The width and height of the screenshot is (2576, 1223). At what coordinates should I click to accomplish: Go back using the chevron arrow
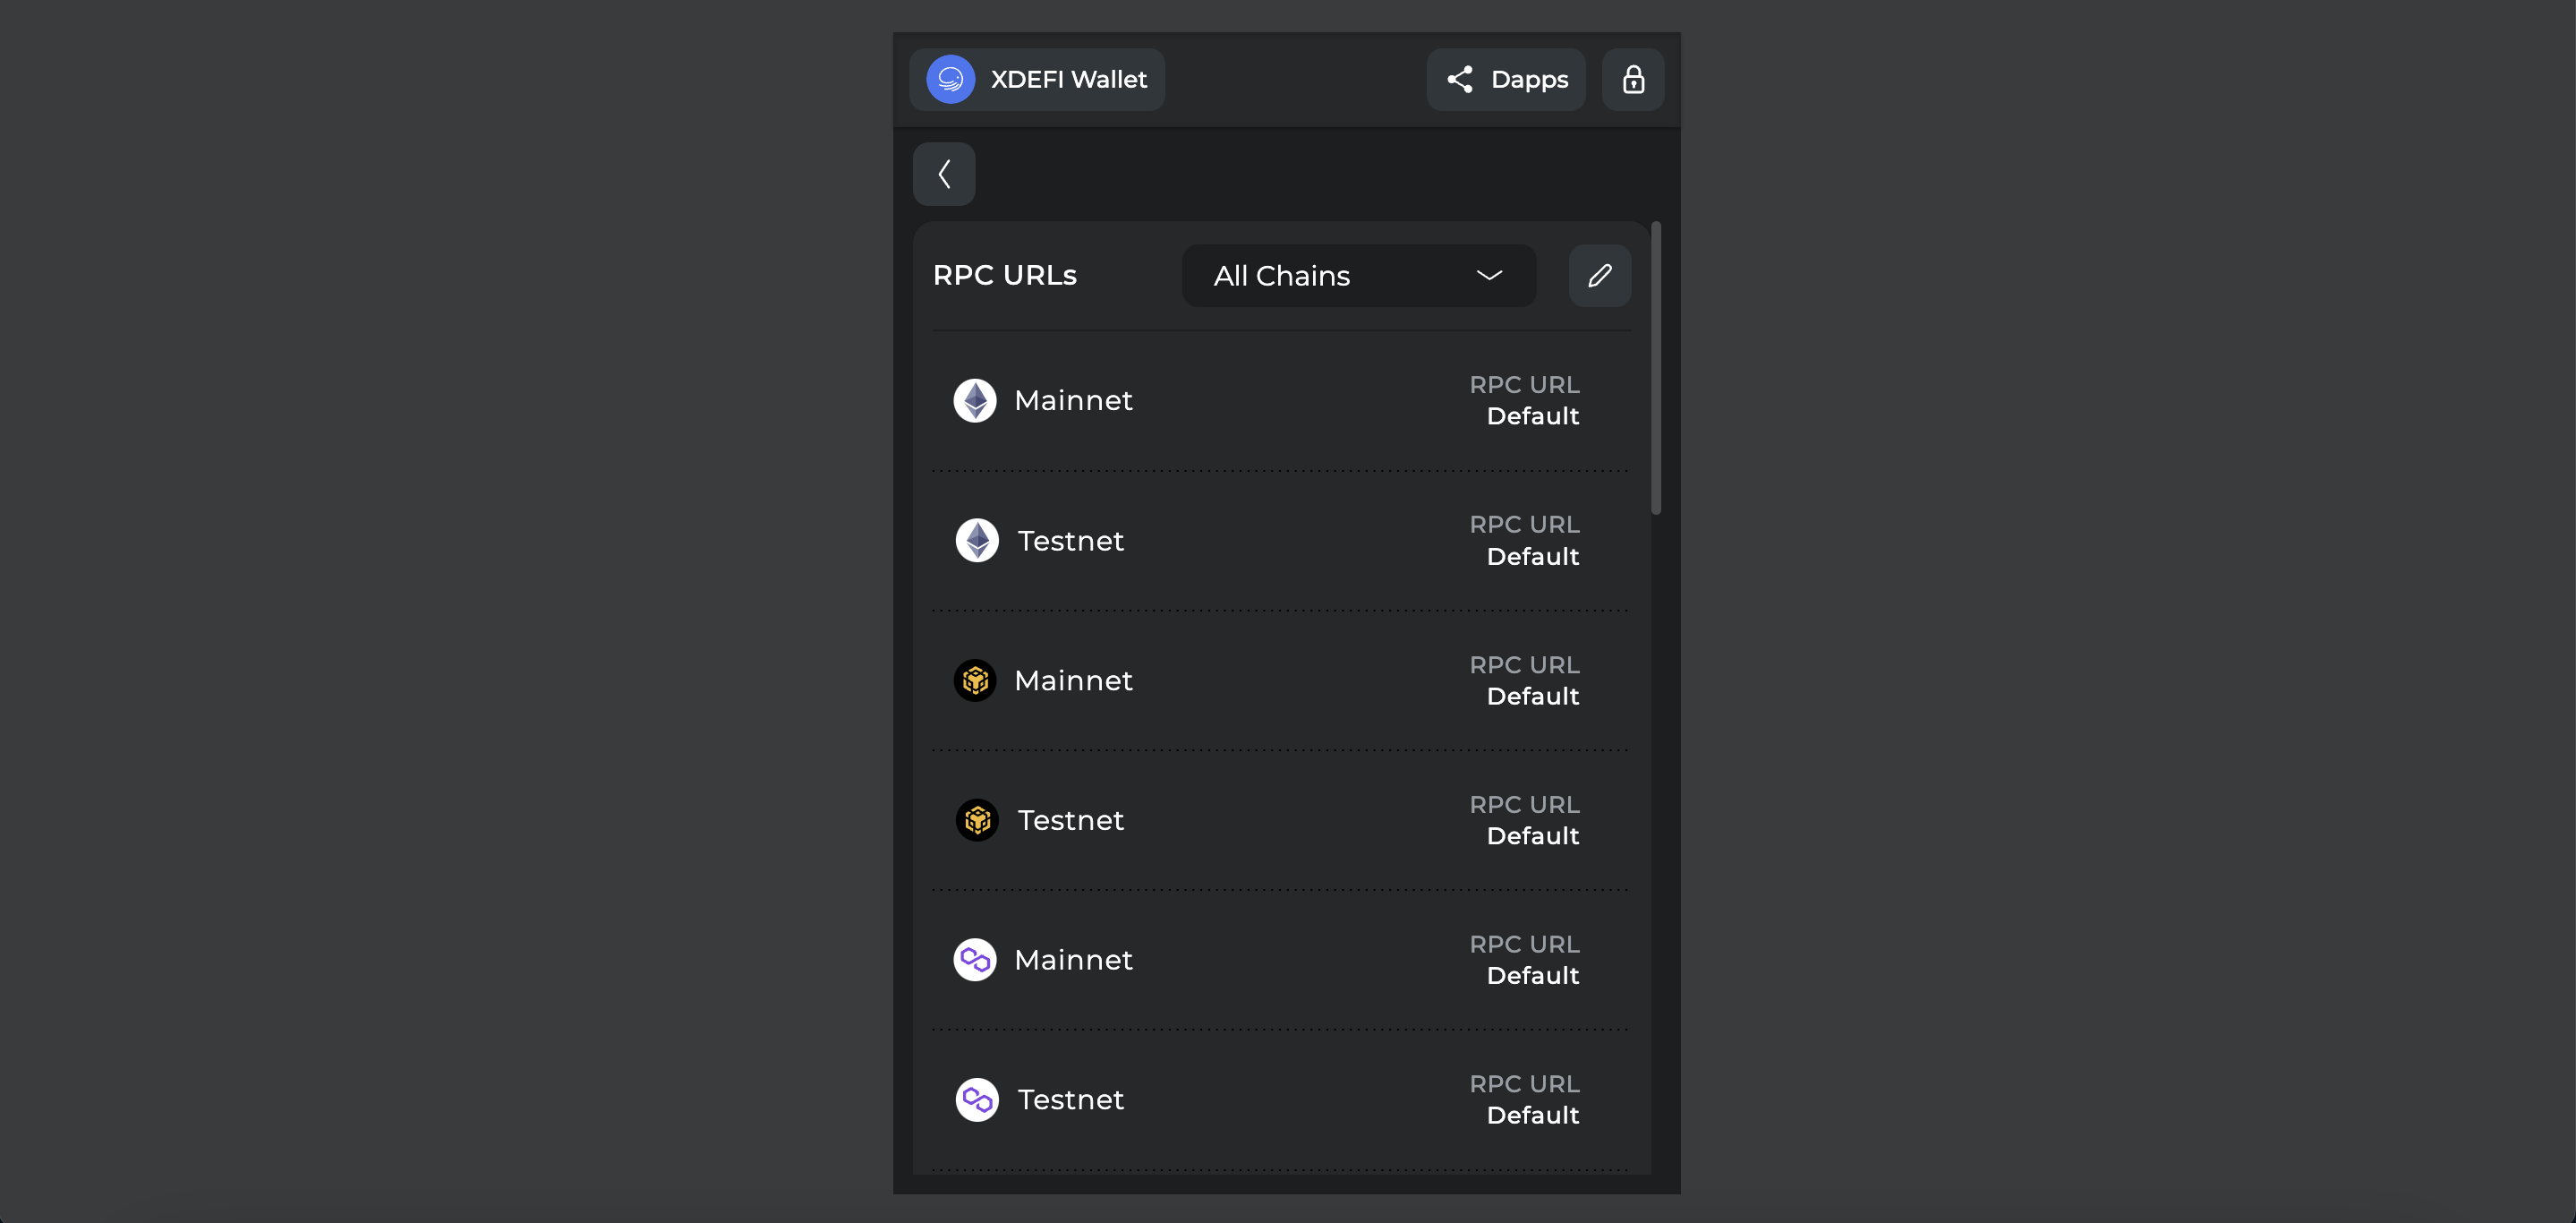tap(943, 174)
